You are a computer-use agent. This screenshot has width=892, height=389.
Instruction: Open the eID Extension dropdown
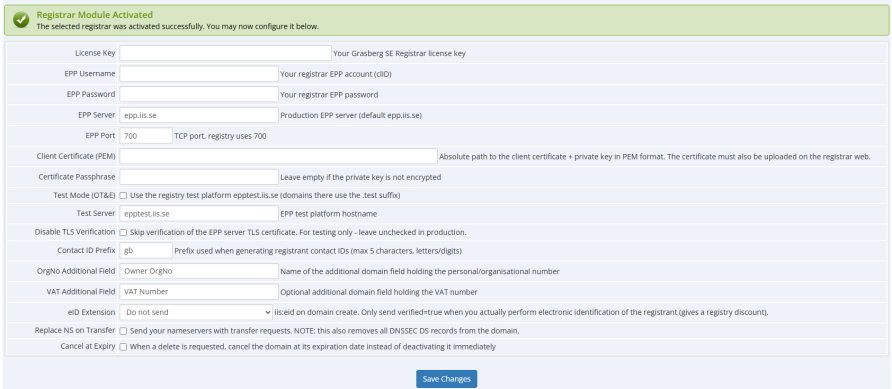pos(196,312)
